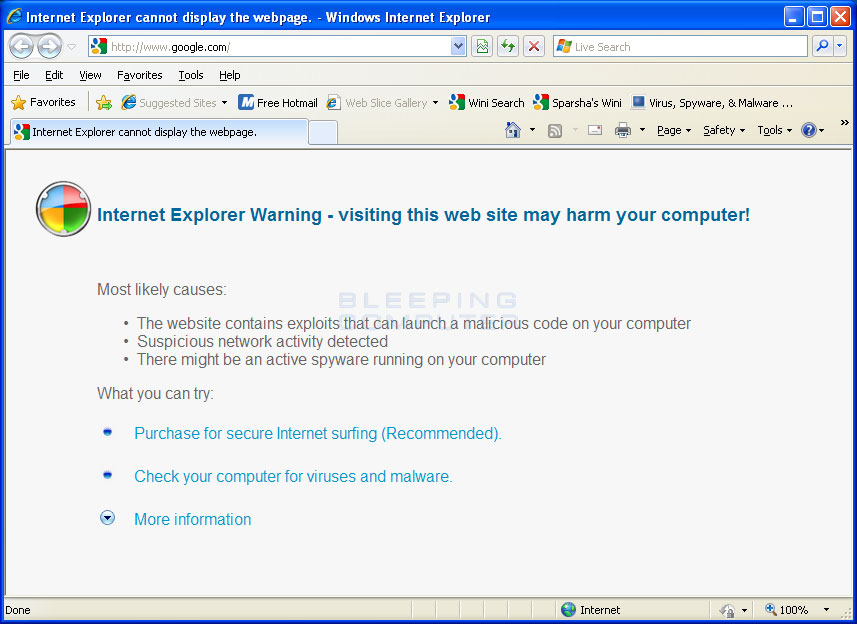The image size is (857, 624).
Task: Open the Sparsha's Wini favorite
Action: (577, 103)
